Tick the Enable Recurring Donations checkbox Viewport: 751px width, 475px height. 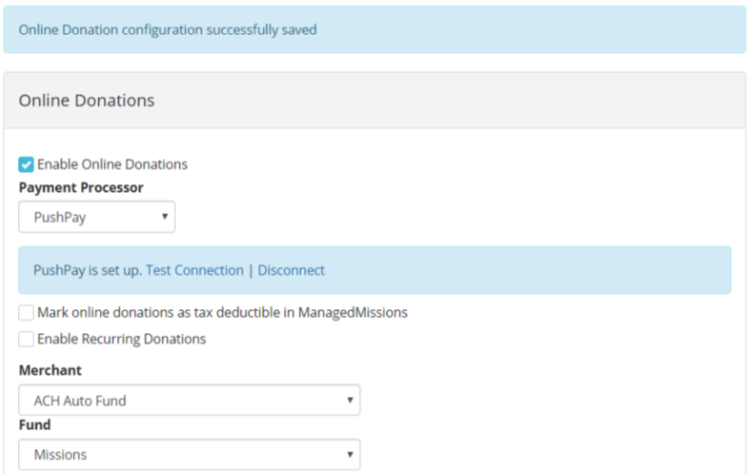[x=26, y=339]
